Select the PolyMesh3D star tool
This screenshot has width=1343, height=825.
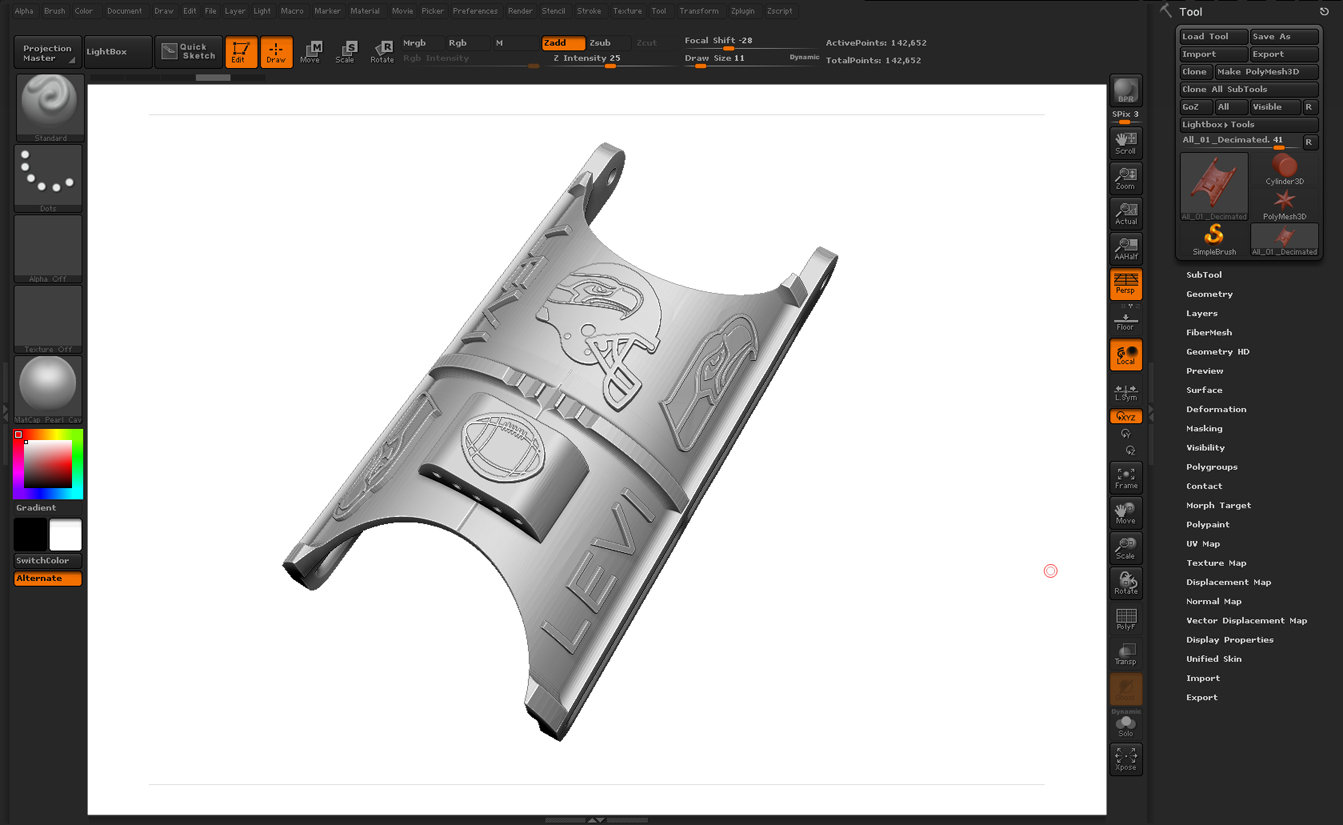click(x=1284, y=204)
